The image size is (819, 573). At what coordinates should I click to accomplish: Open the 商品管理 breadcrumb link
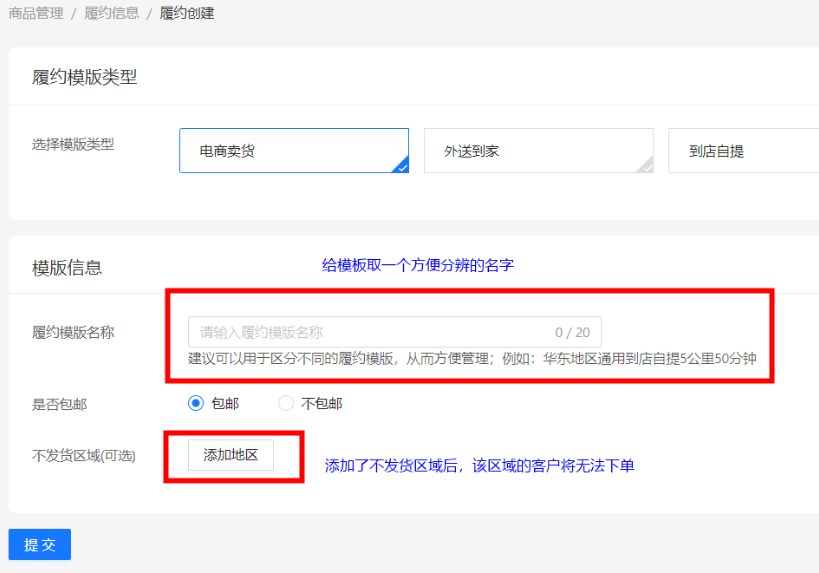(36, 13)
